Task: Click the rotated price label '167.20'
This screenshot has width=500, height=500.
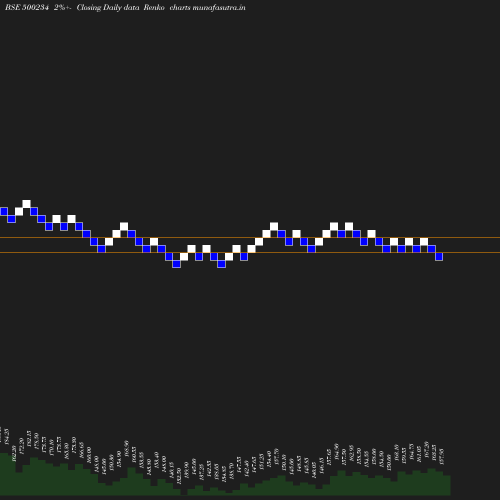Action: click(426, 449)
